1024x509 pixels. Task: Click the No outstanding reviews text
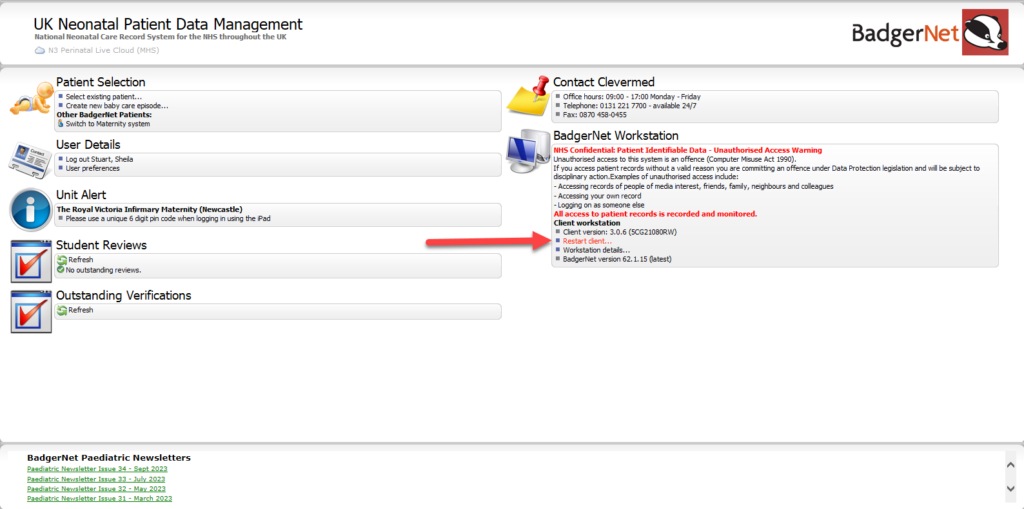coord(103,269)
